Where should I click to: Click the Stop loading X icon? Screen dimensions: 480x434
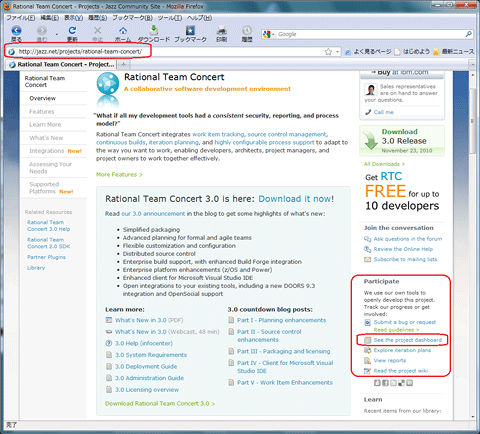pos(97,31)
